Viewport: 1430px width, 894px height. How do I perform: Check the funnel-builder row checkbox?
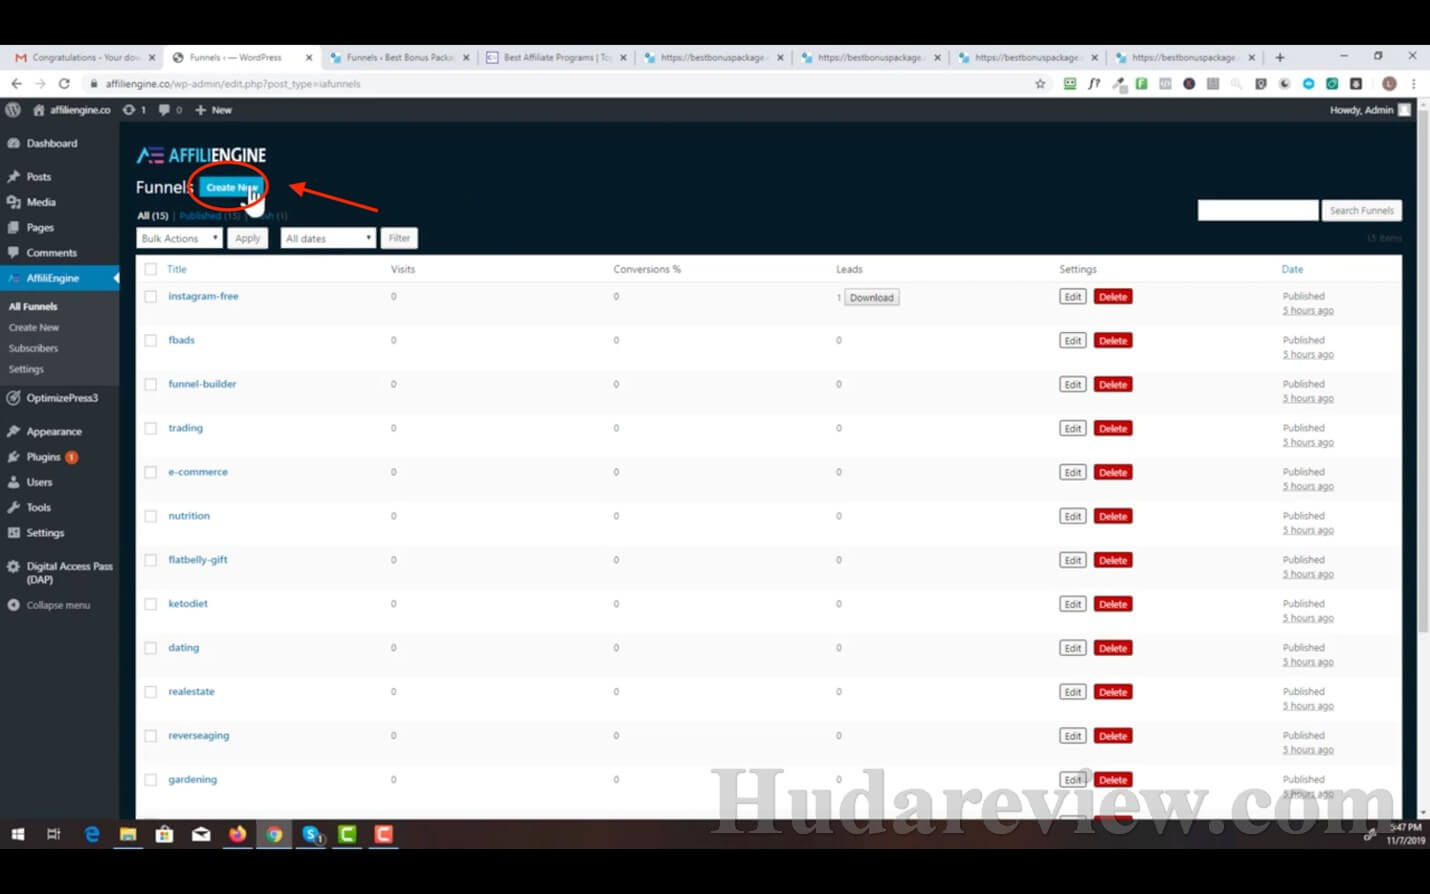[x=151, y=385]
